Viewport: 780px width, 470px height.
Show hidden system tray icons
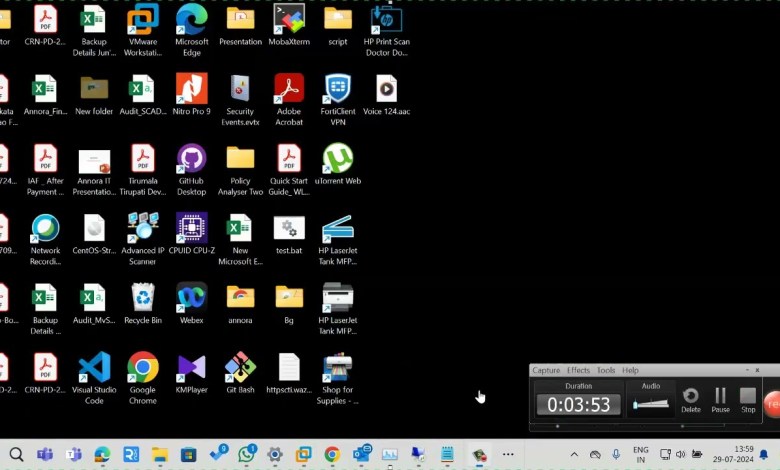click(x=574, y=454)
